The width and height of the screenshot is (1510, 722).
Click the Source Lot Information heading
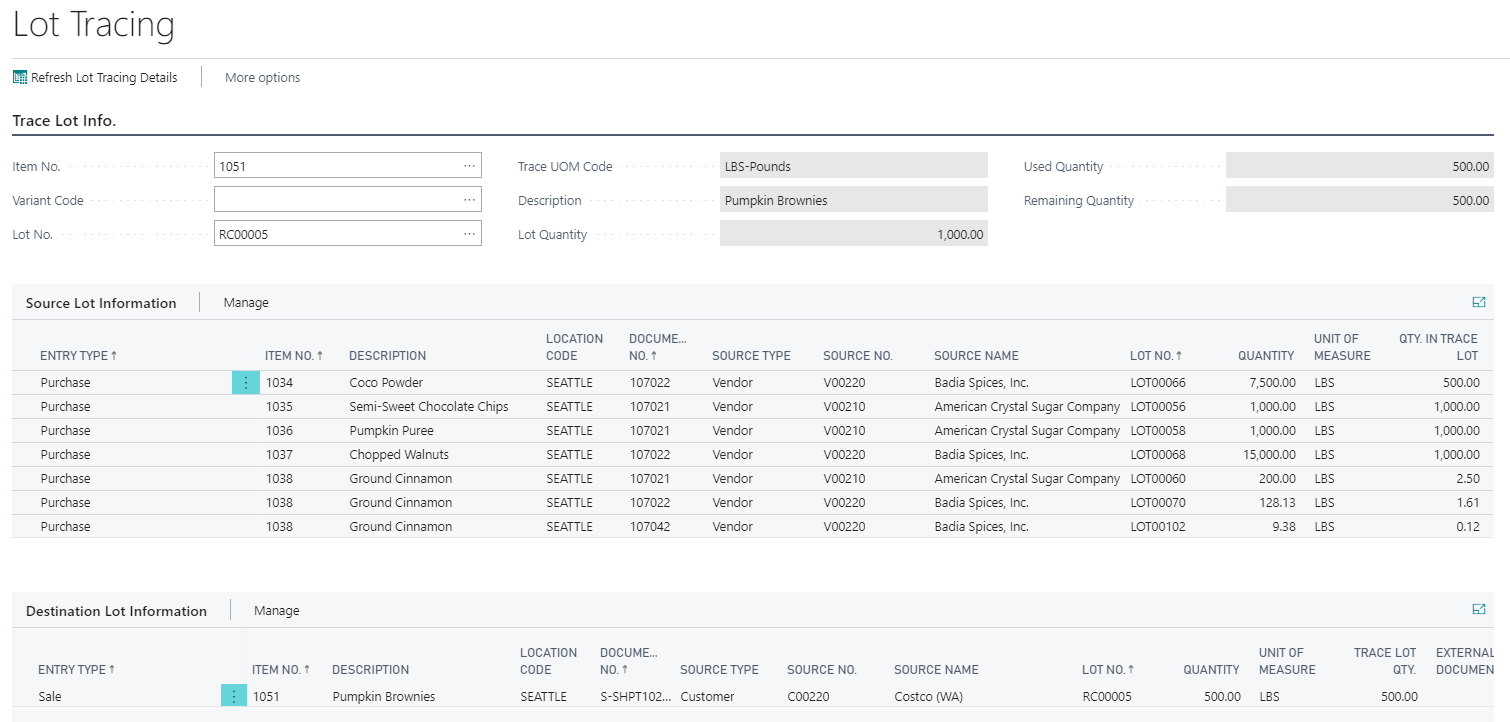point(101,303)
